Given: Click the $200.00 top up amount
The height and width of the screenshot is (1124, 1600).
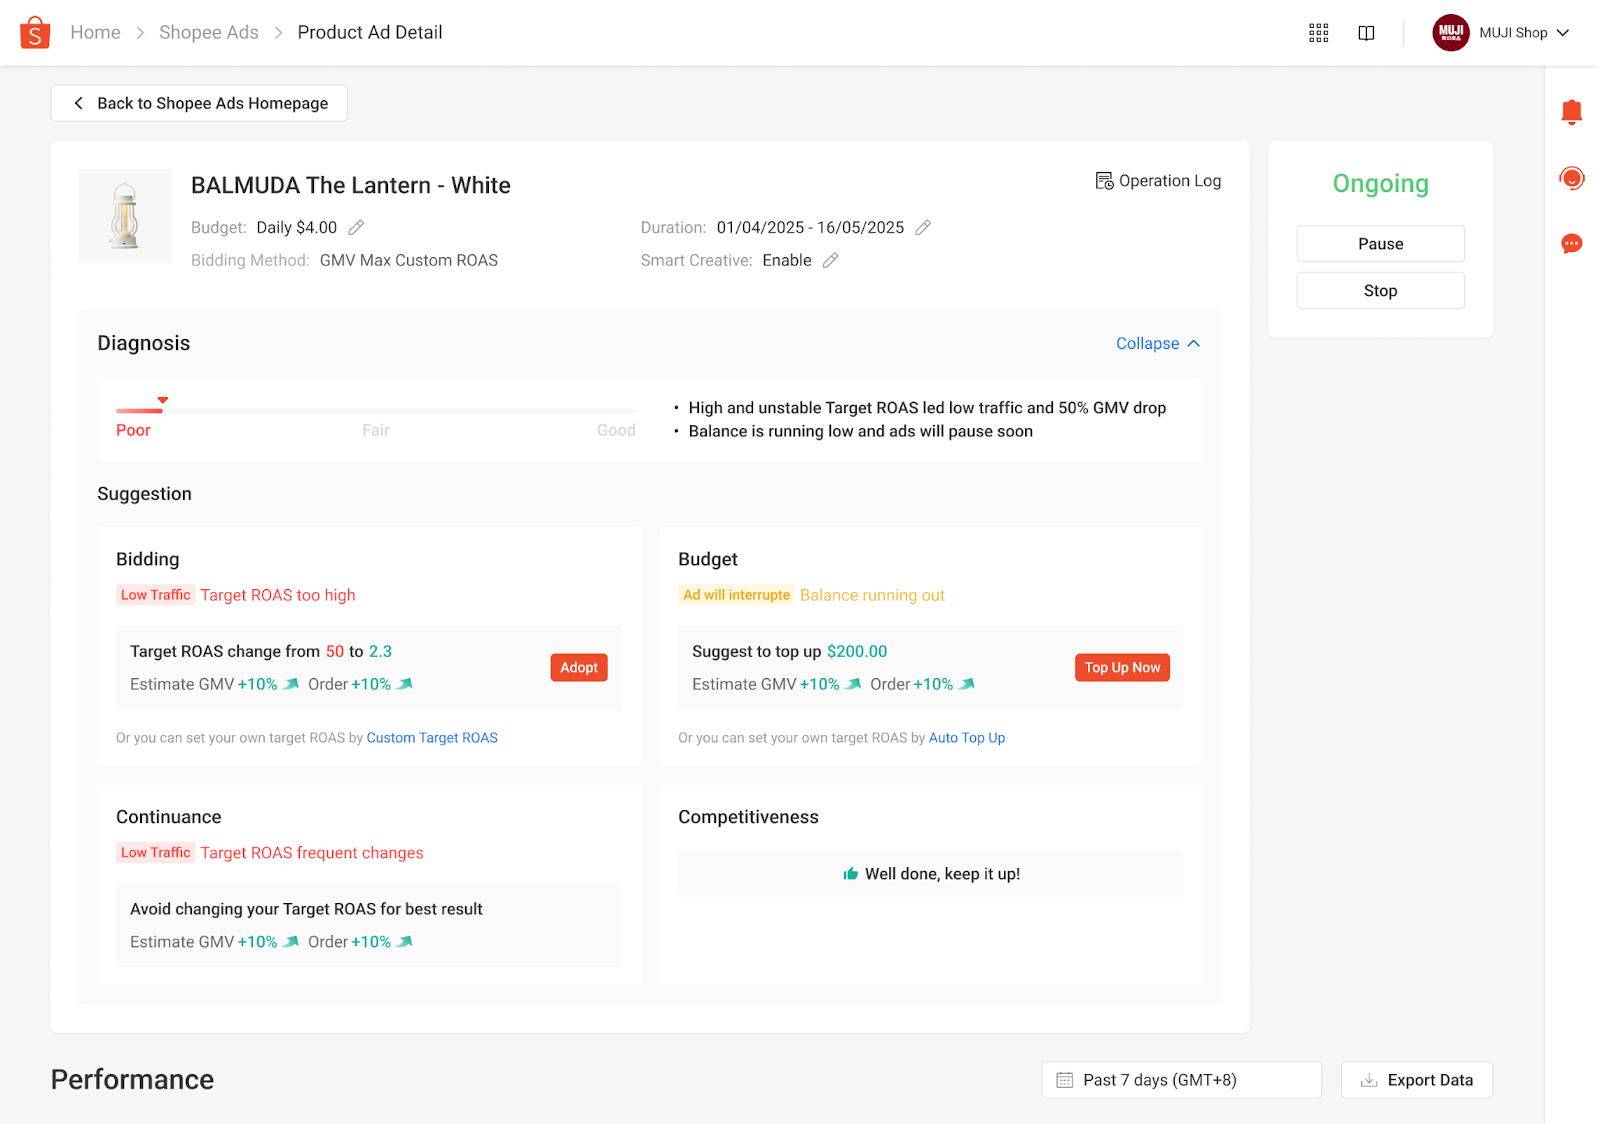Looking at the screenshot, I should [x=857, y=651].
